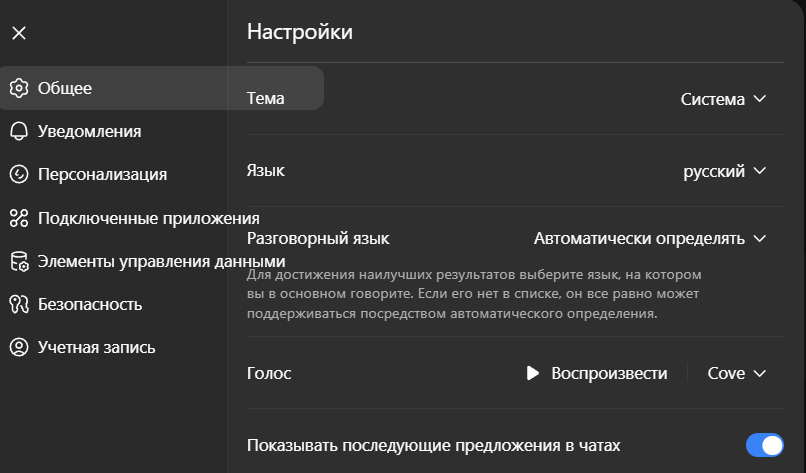Click the Настройки heading text
This screenshot has height=473, width=806.
click(x=300, y=32)
